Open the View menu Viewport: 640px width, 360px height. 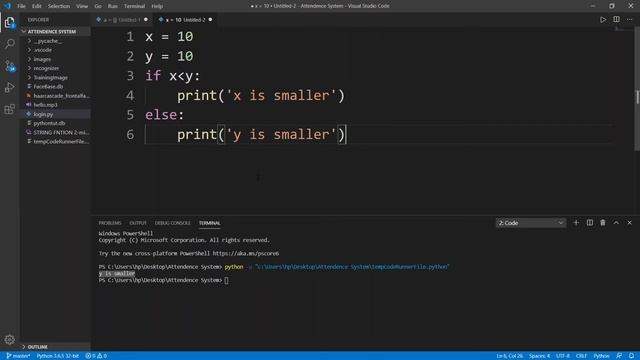(x=82, y=6)
